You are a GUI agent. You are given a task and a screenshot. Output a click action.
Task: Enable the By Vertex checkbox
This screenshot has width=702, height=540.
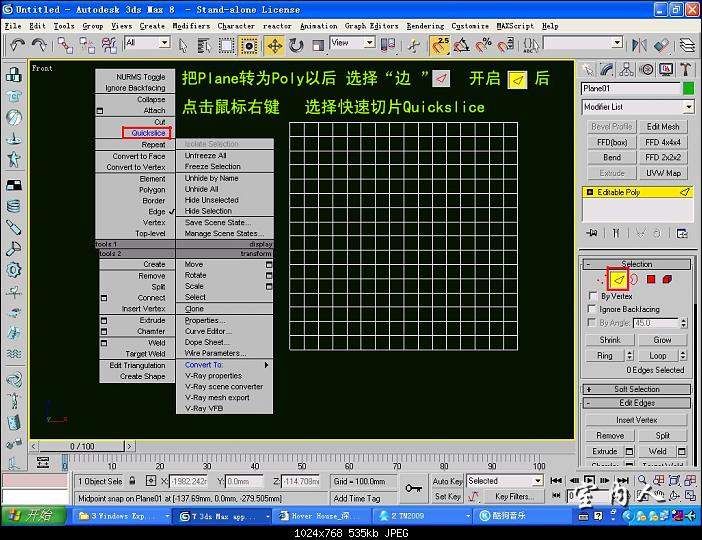pyautogui.click(x=592, y=297)
